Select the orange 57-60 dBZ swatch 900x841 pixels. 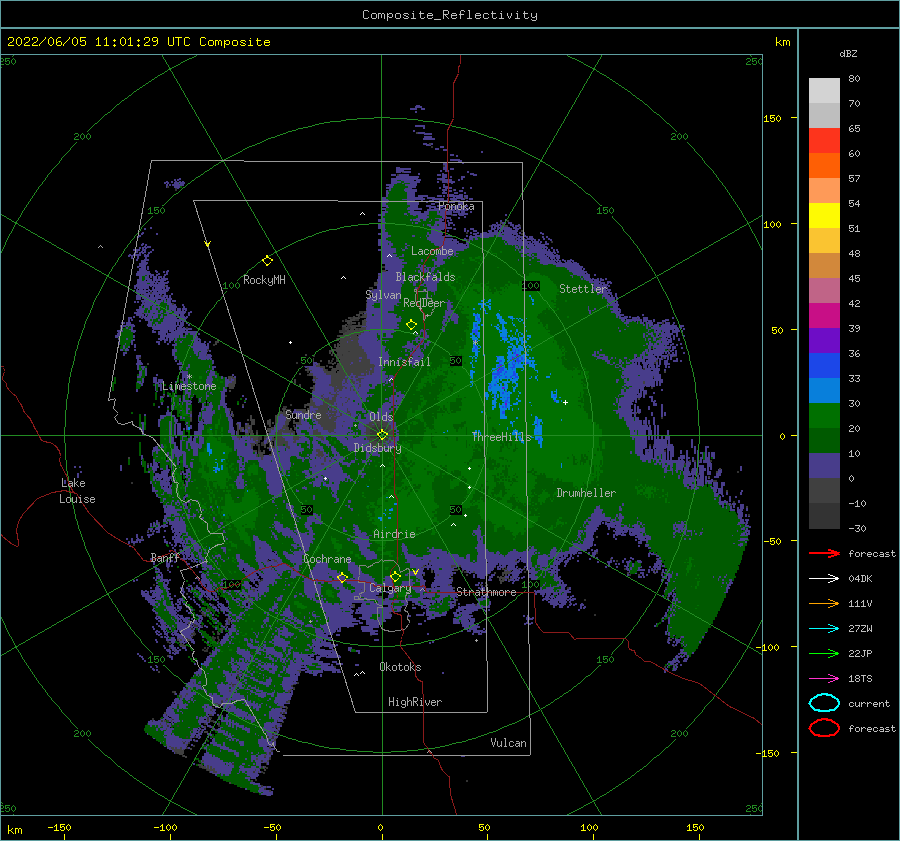824,166
